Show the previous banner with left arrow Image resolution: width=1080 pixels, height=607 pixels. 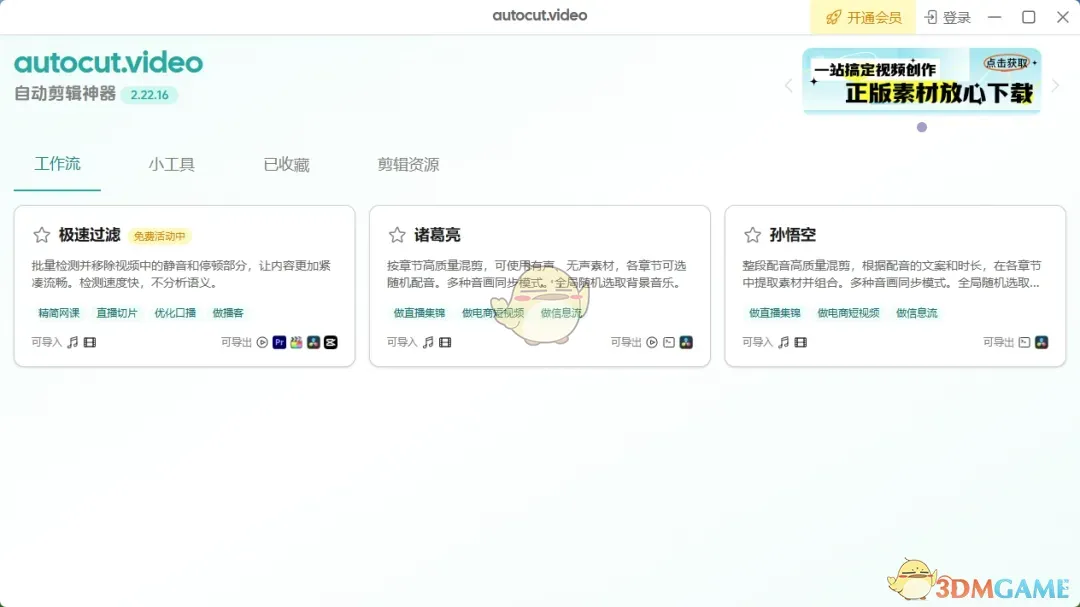click(x=788, y=86)
